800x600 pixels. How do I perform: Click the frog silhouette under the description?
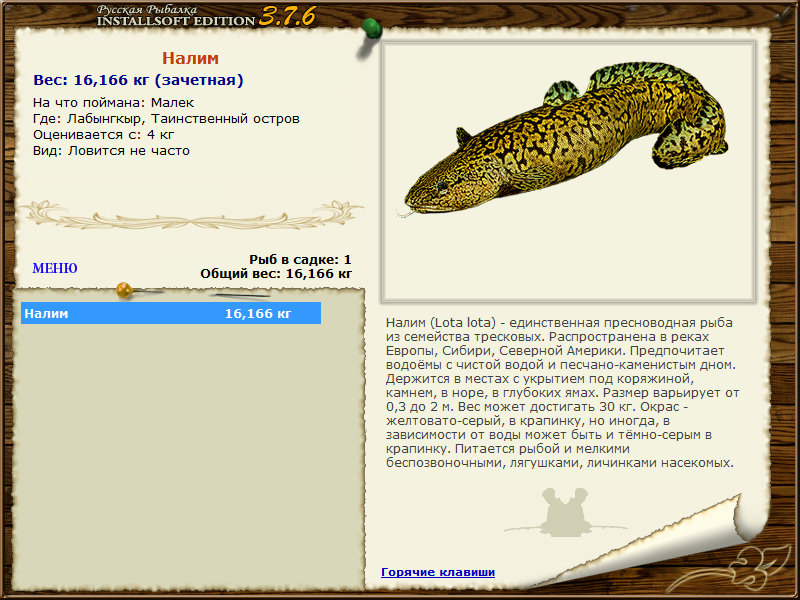tap(565, 512)
